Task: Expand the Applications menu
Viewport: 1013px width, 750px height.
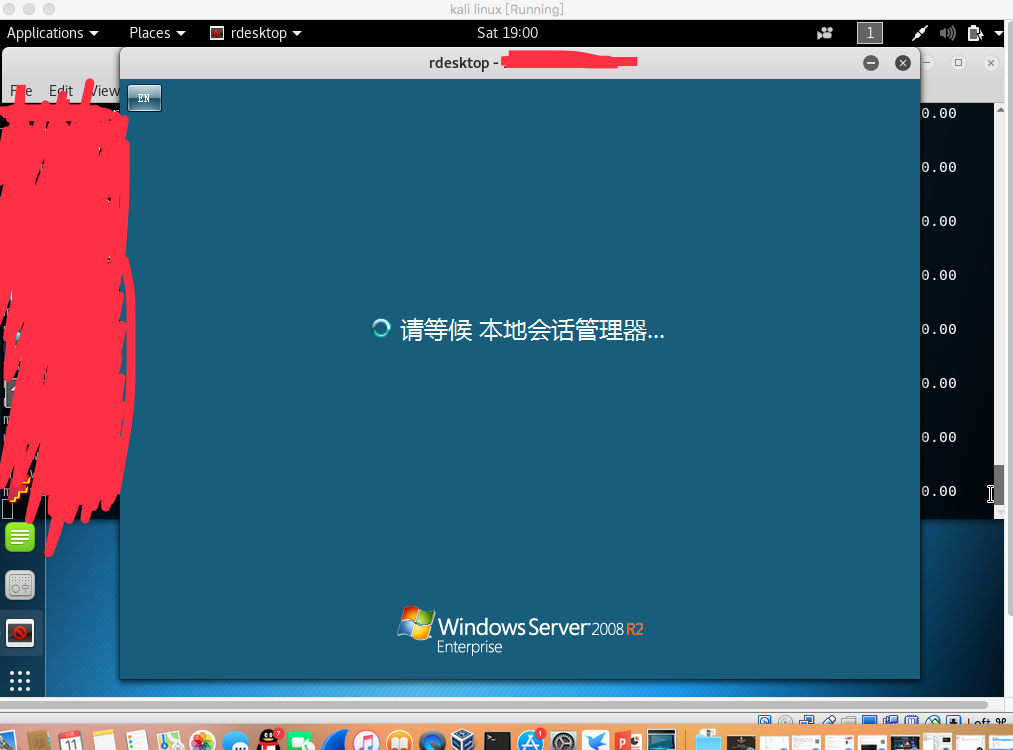Action: click(53, 33)
